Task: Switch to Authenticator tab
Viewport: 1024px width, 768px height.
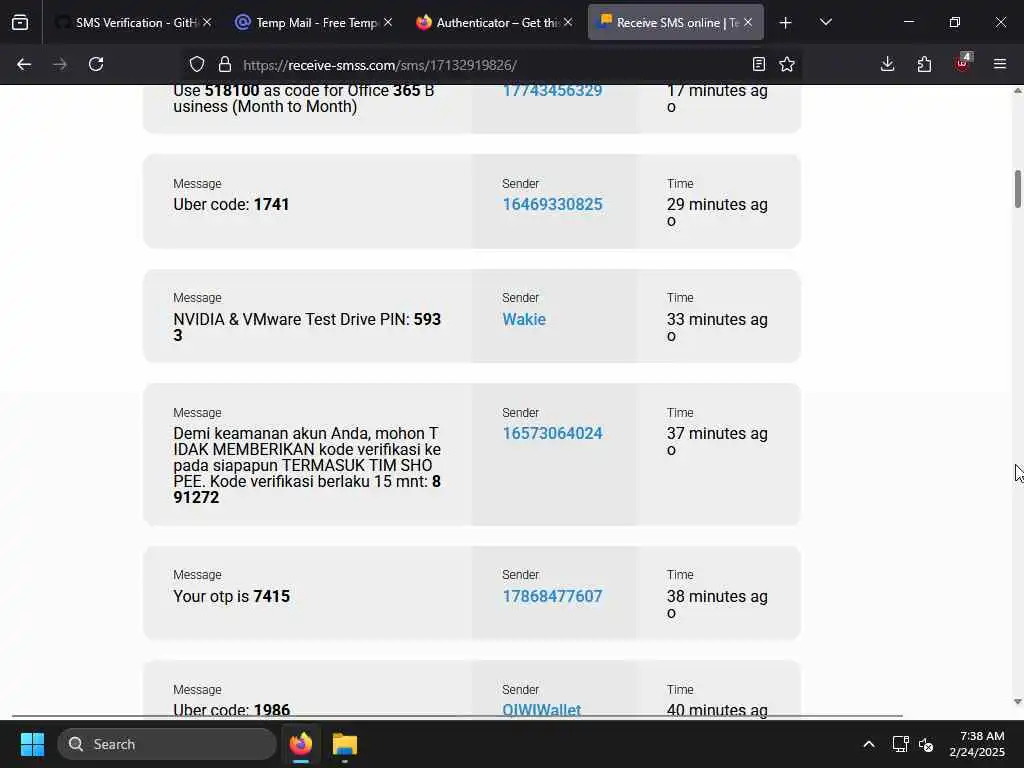Action: 494,23
